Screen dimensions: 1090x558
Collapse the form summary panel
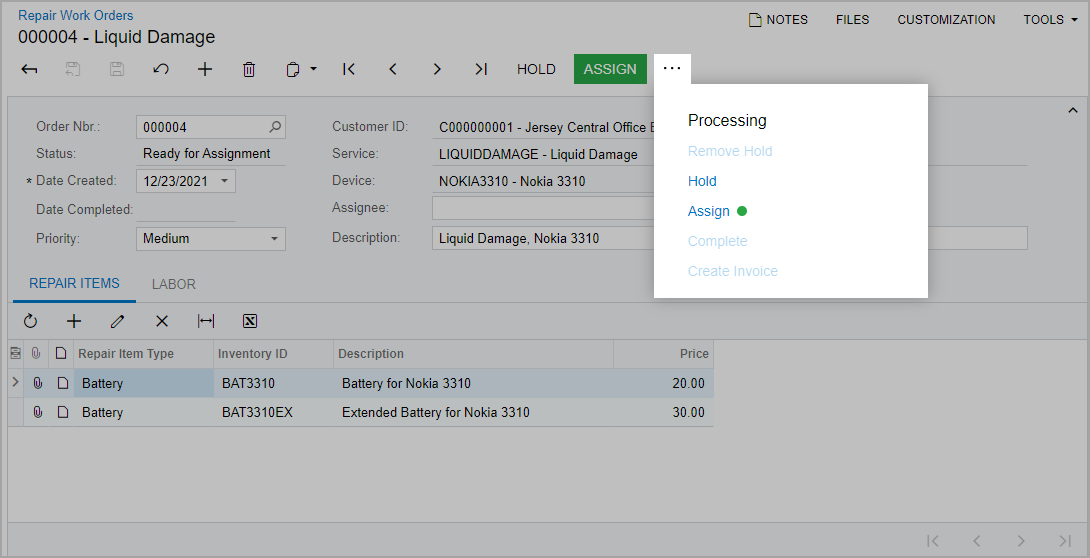(1073, 110)
